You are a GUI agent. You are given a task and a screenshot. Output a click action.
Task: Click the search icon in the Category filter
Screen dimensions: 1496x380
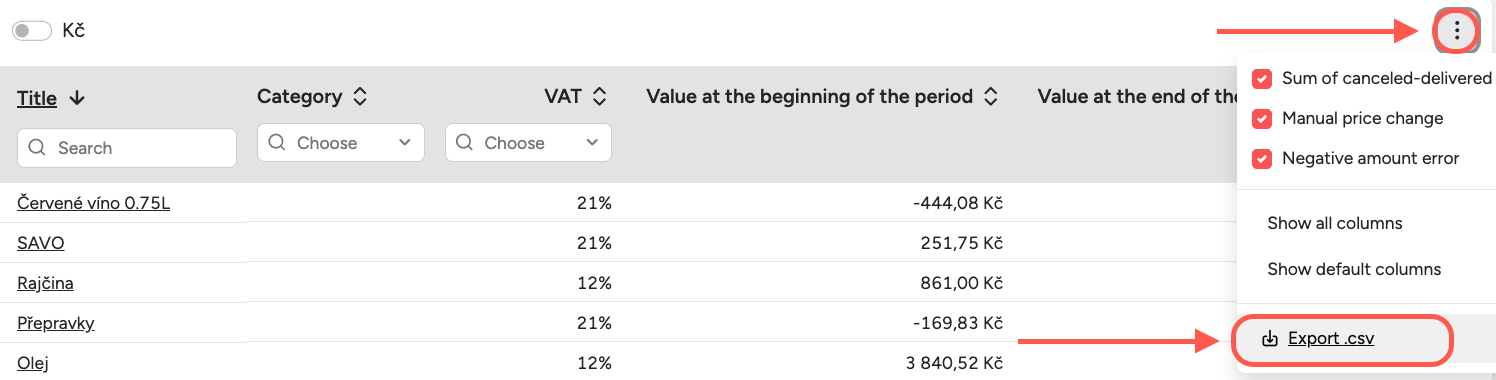[277, 143]
